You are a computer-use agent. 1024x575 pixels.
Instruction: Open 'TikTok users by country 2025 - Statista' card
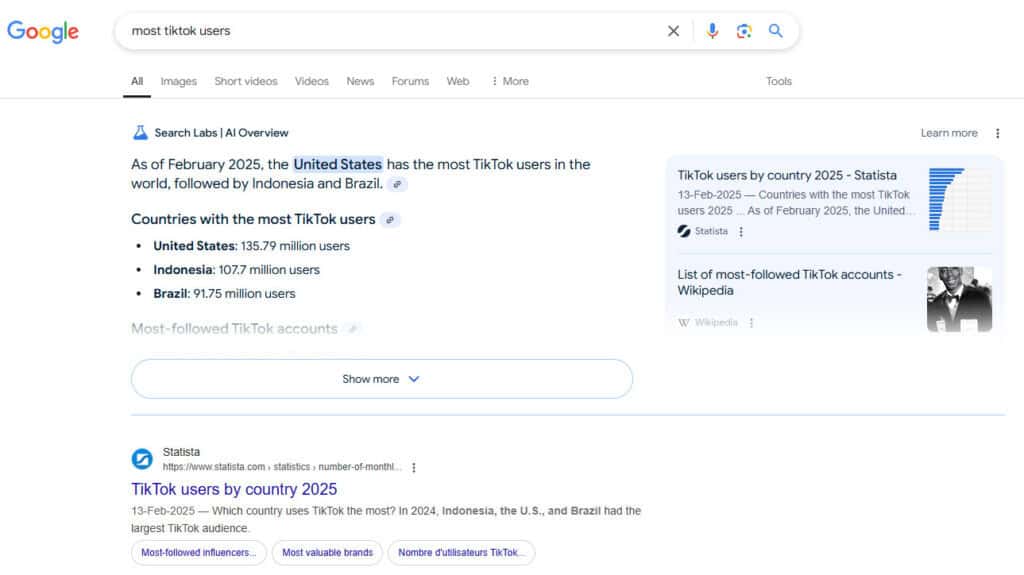tap(786, 176)
